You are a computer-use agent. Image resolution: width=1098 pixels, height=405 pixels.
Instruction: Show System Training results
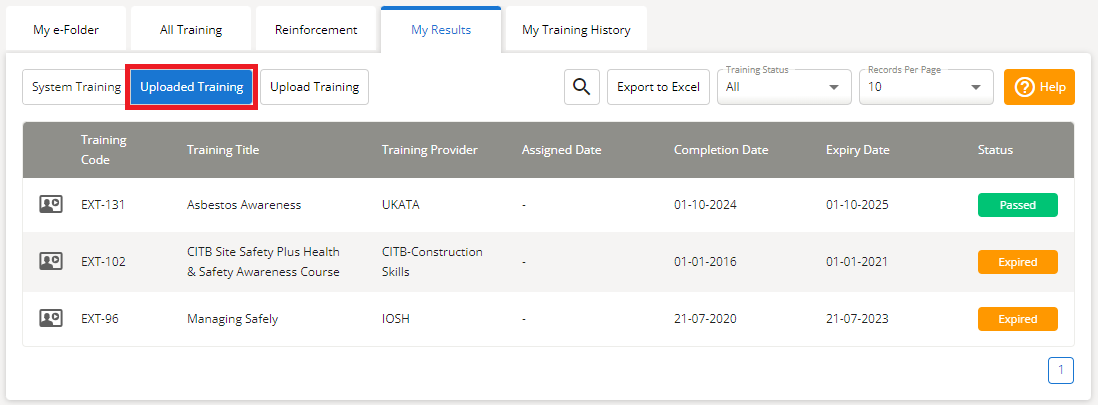[x=76, y=87]
